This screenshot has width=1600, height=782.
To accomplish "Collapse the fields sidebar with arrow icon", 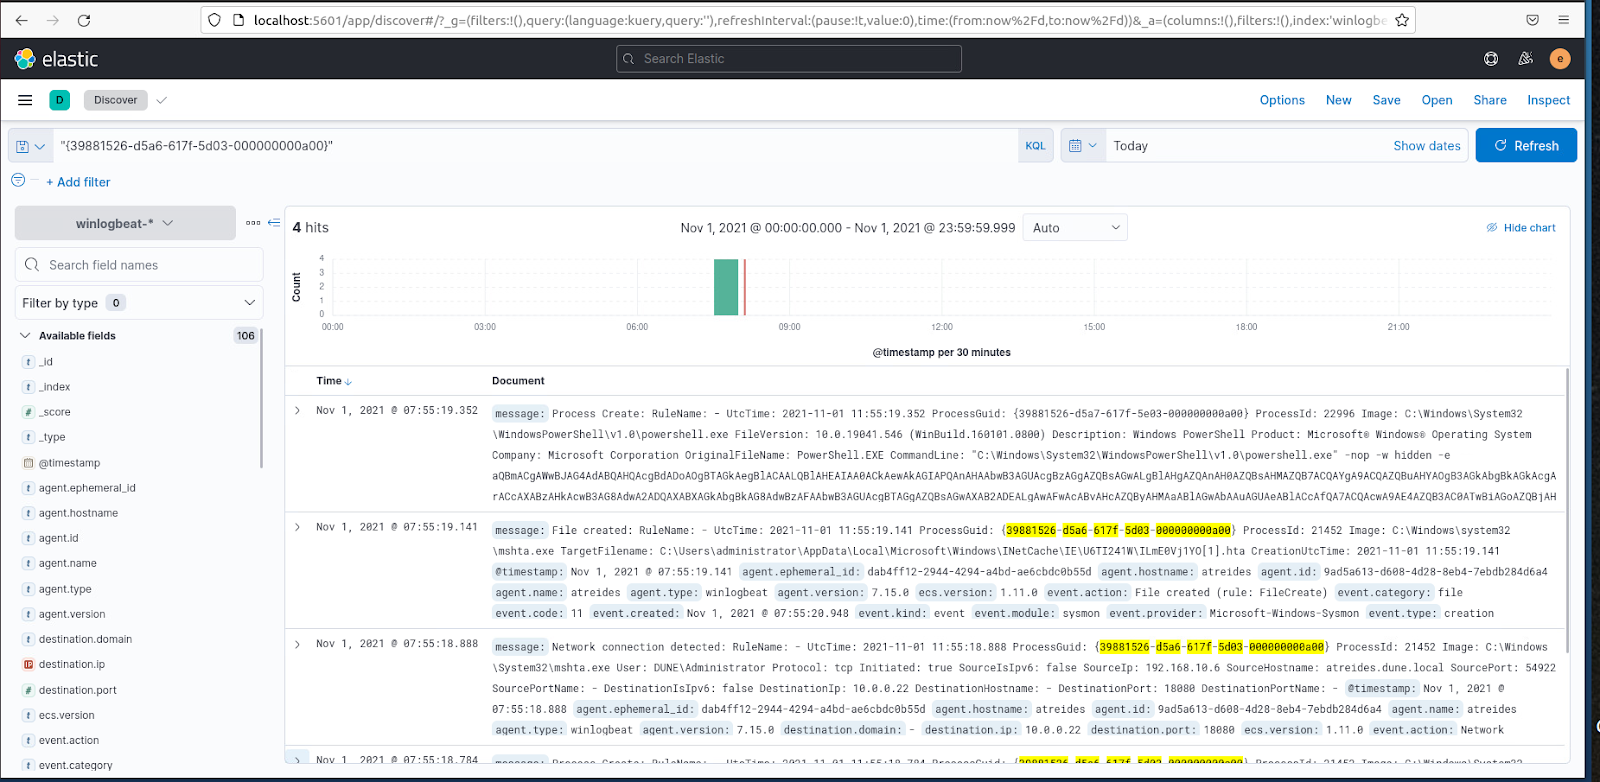I will tap(274, 223).
